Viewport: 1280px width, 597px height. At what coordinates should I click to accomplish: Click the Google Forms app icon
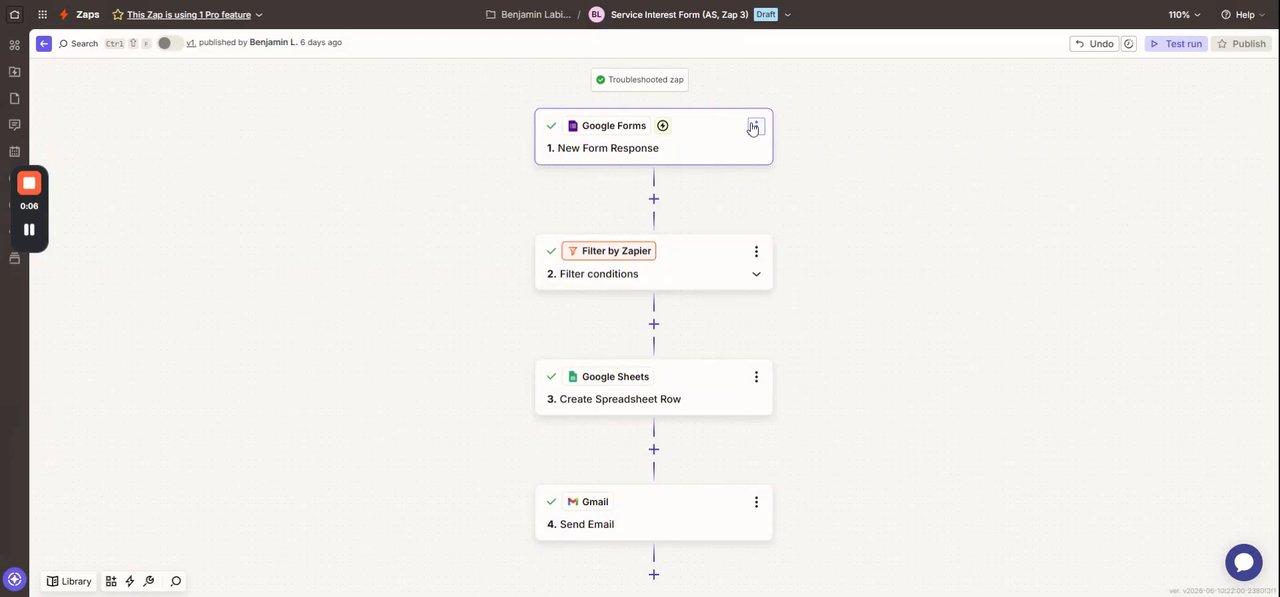(573, 126)
